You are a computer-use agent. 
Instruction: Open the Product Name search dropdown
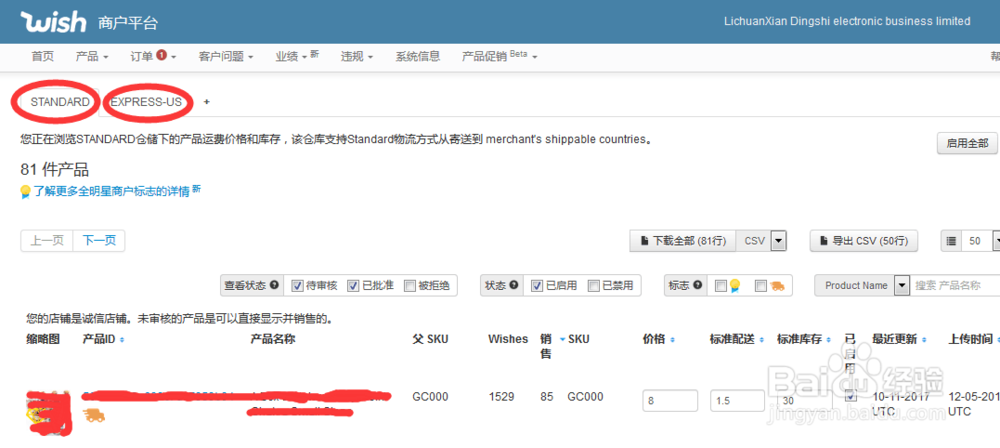pos(901,286)
